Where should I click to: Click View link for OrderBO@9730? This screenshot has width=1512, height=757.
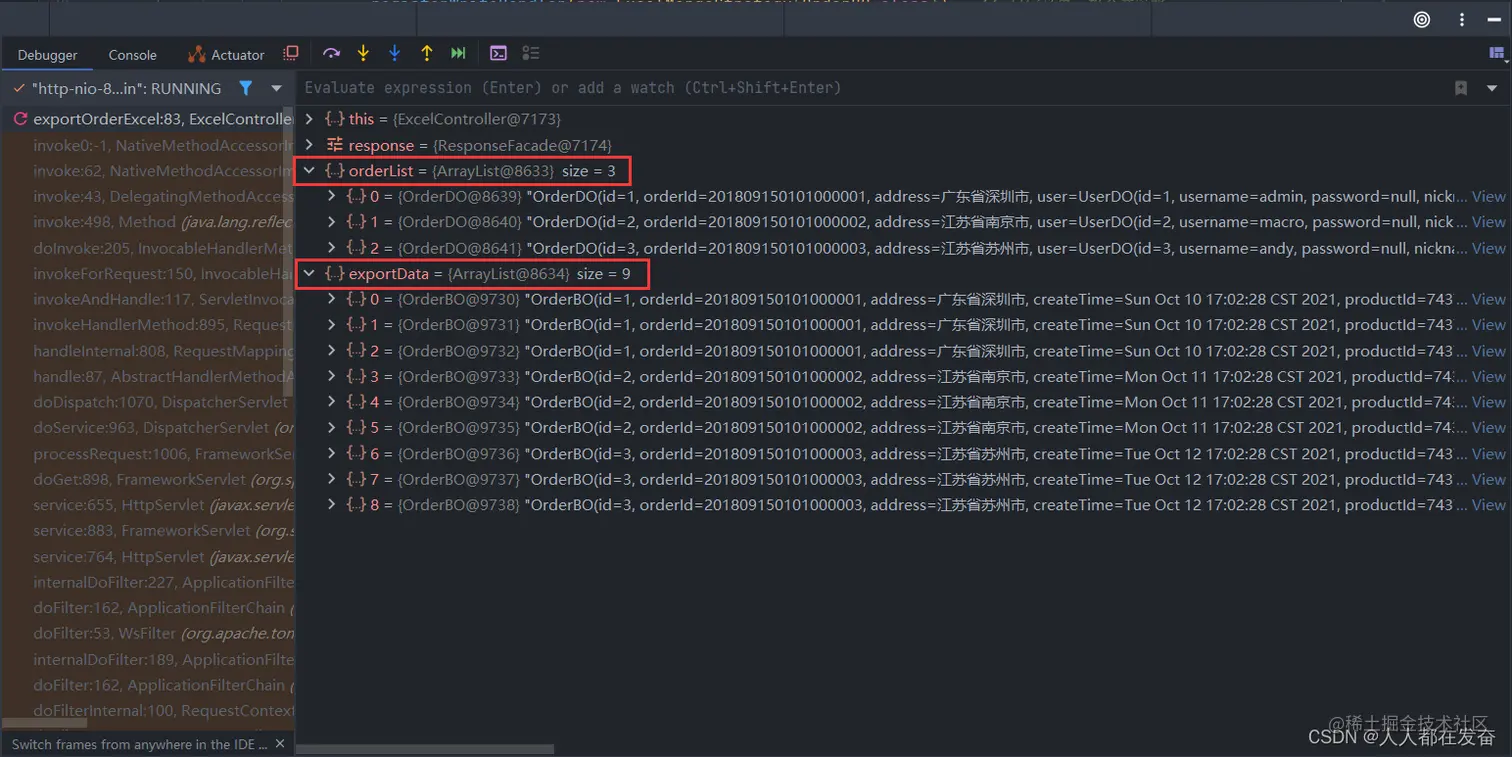coord(1488,299)
